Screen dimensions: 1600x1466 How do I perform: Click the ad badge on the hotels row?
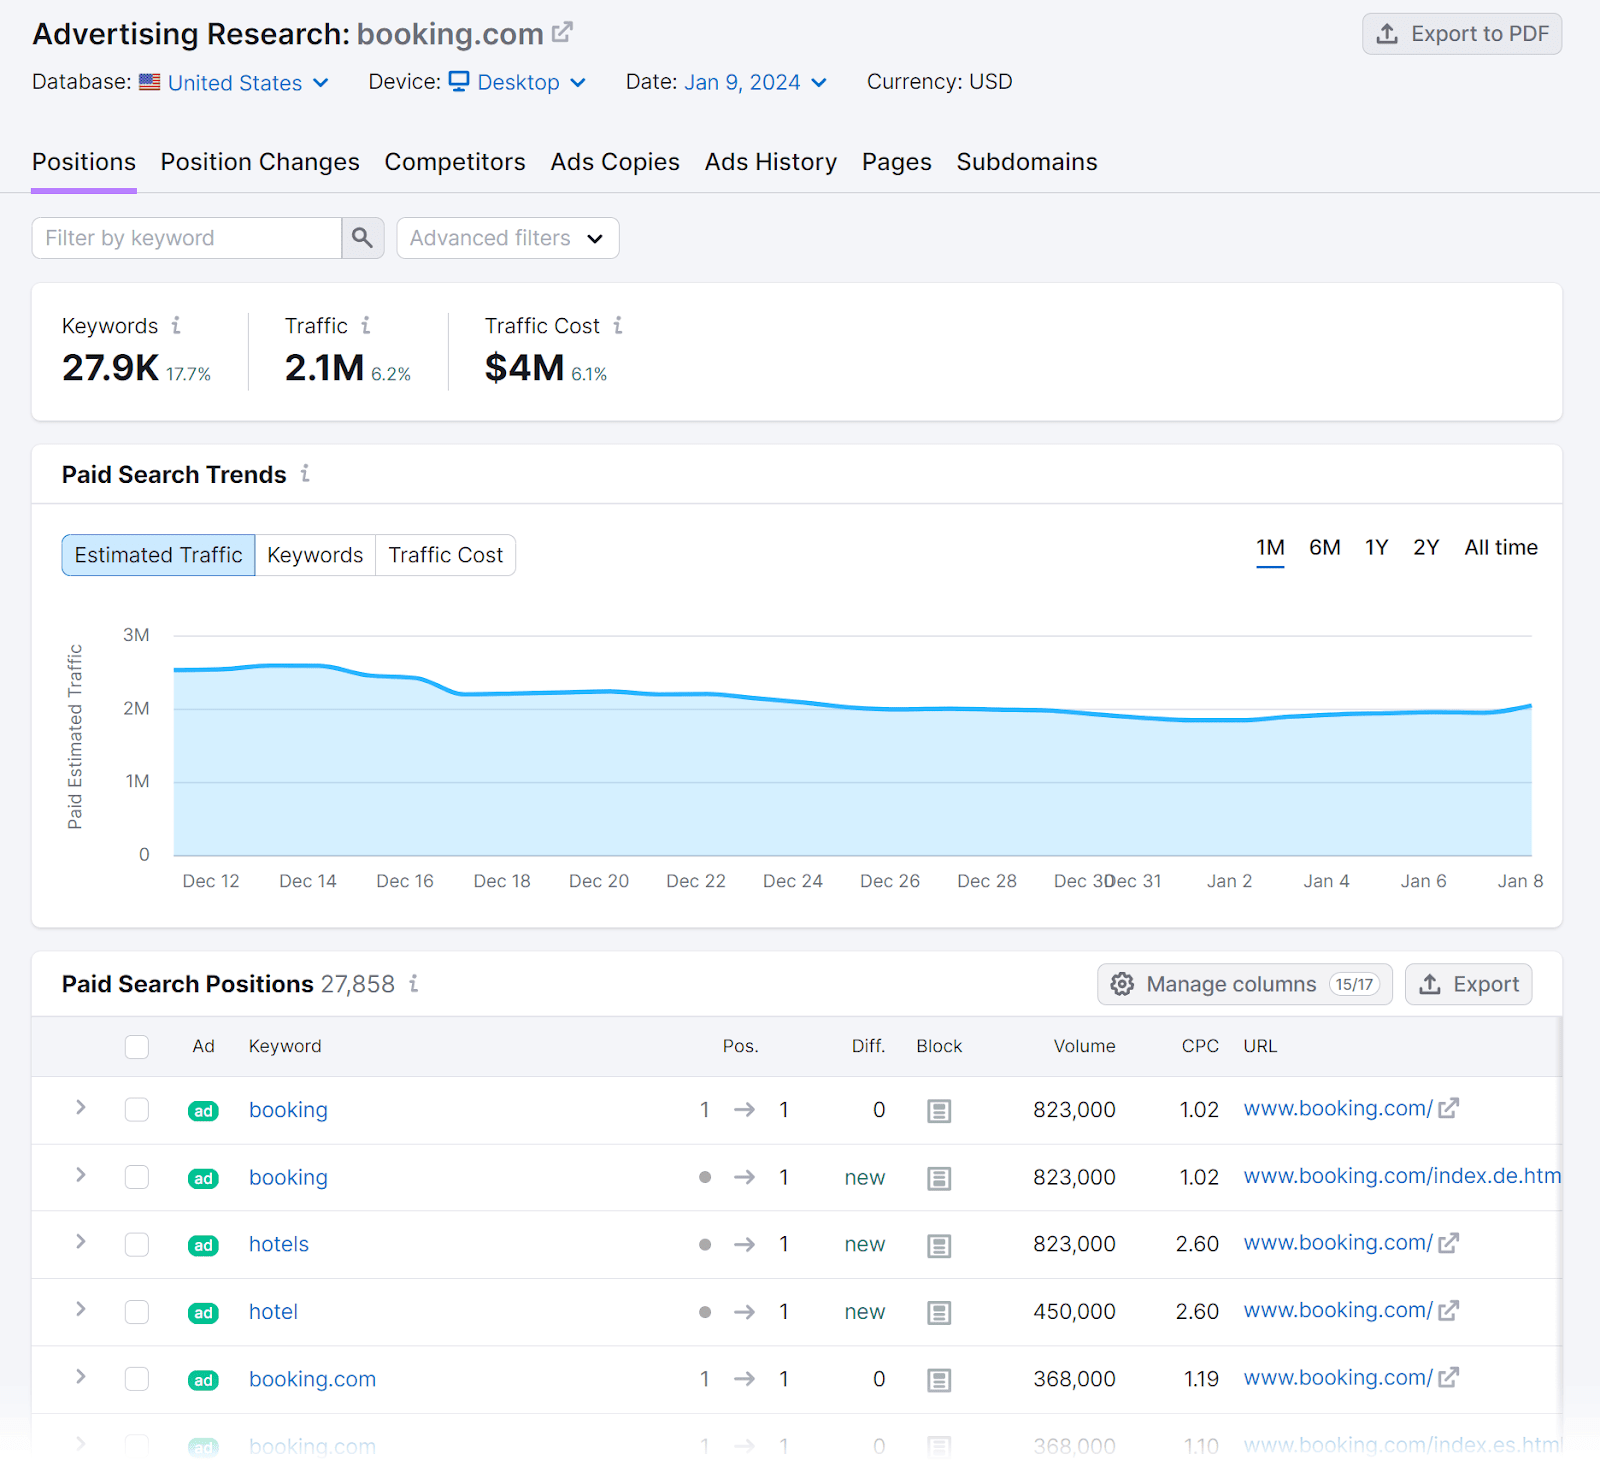point(202,1245)
